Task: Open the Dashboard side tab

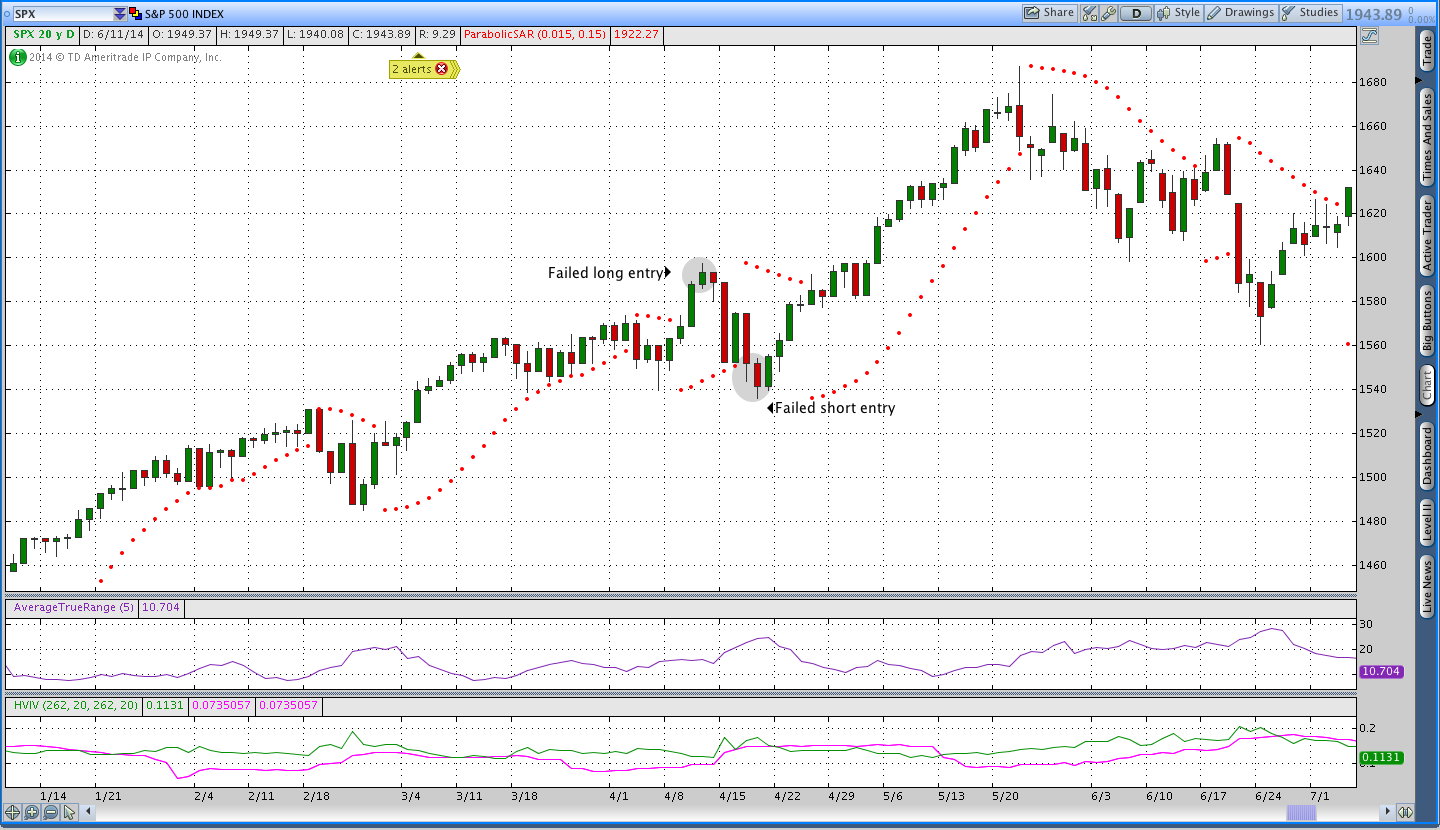Action: click(x=1426, y=456)
